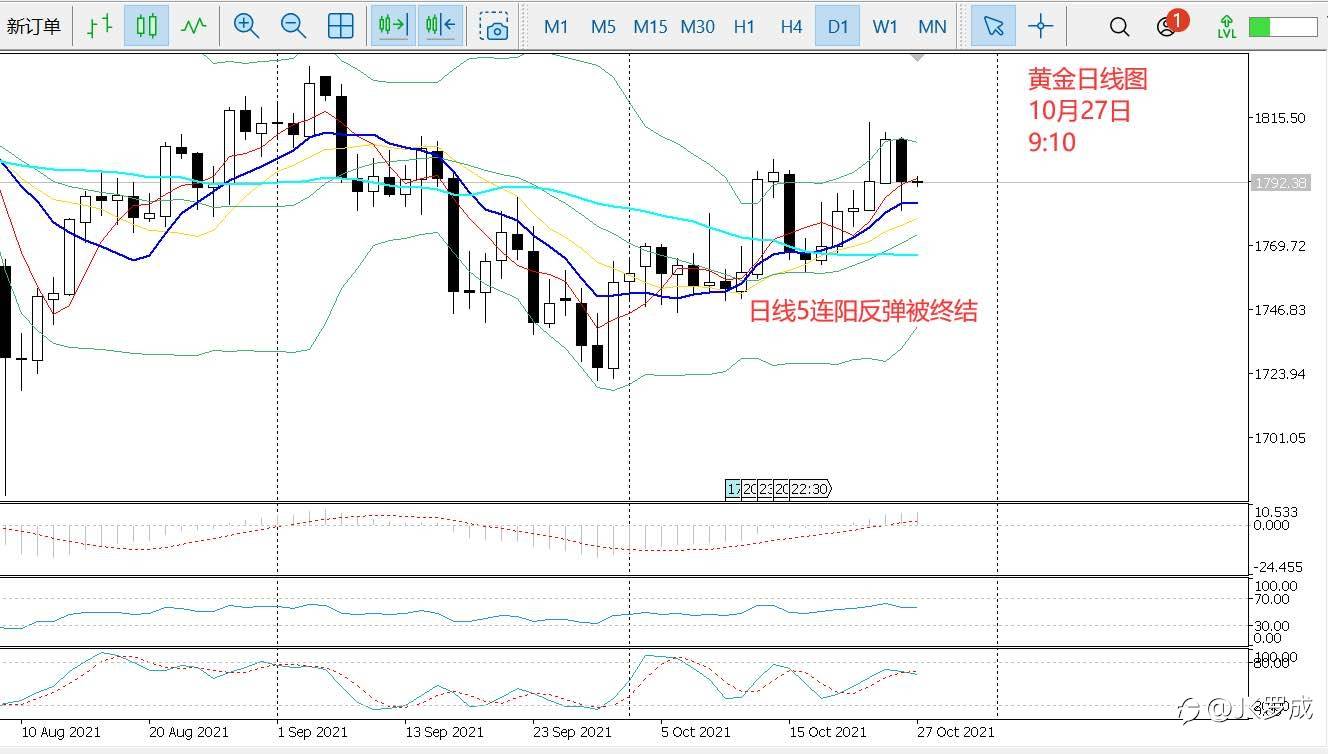Select the 10月27日 text label
The width and height of the screenshot is (1328, 754).
click(x=1080, y=110)
